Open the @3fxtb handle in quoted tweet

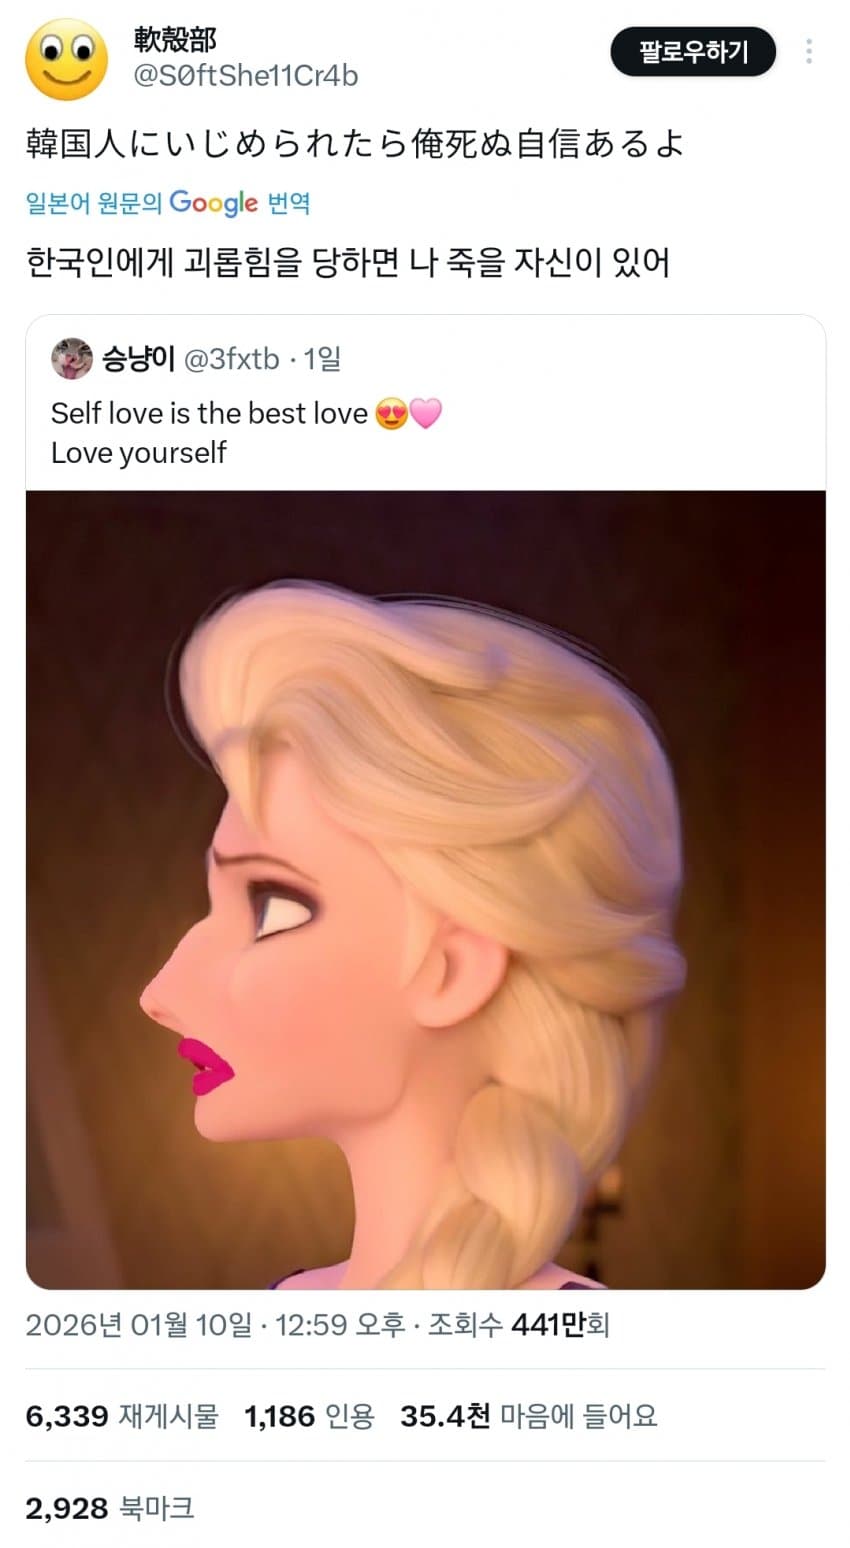point(232,358)
